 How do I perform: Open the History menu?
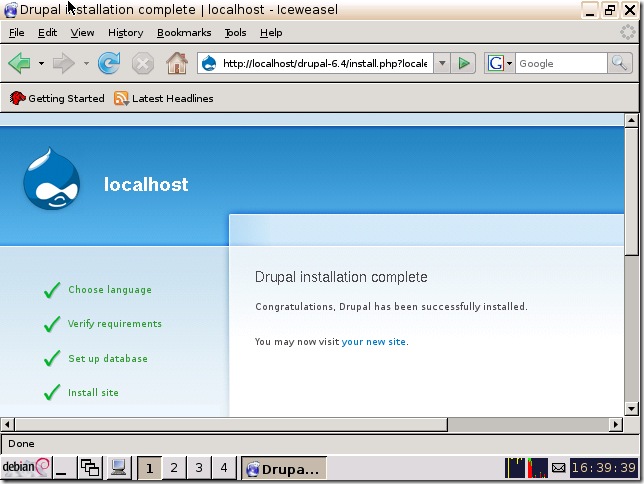[125, 32]
